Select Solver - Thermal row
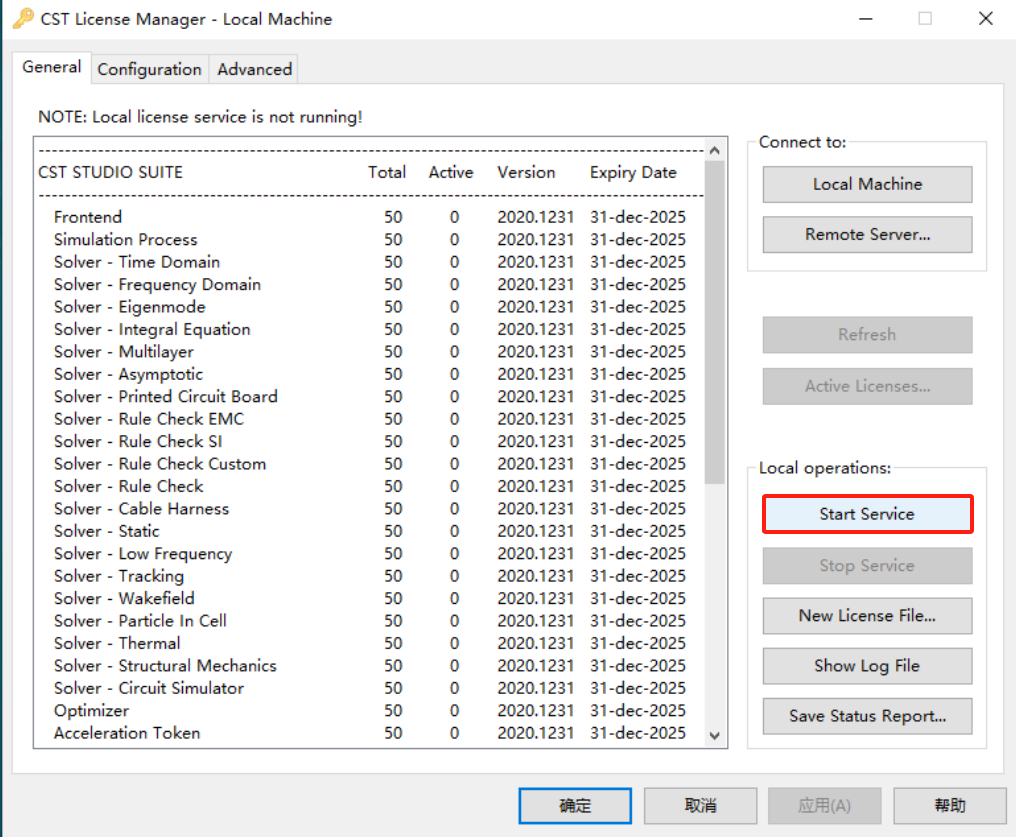This screenshot has width=1016, height=837. (x=370, y=643)
